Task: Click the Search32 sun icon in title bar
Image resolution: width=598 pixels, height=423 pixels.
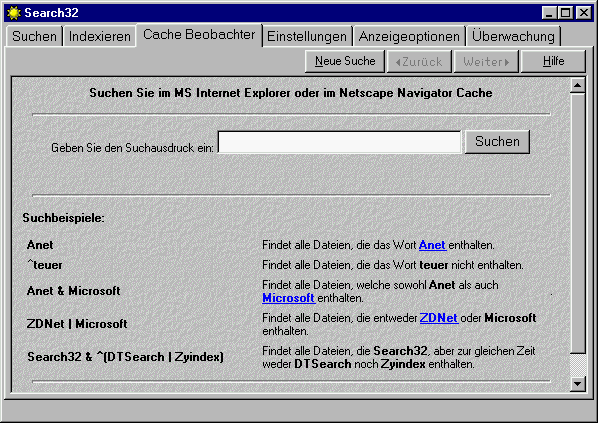Action: click(14, 13)
